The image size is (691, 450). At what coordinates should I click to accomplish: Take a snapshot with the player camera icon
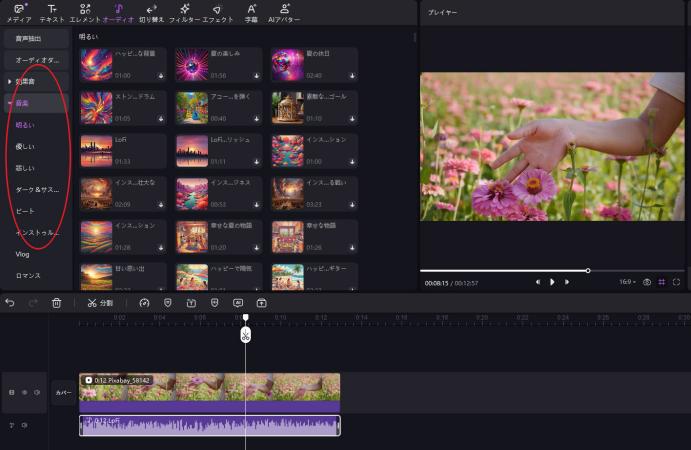pyautogui.click(x=646, y=282)
